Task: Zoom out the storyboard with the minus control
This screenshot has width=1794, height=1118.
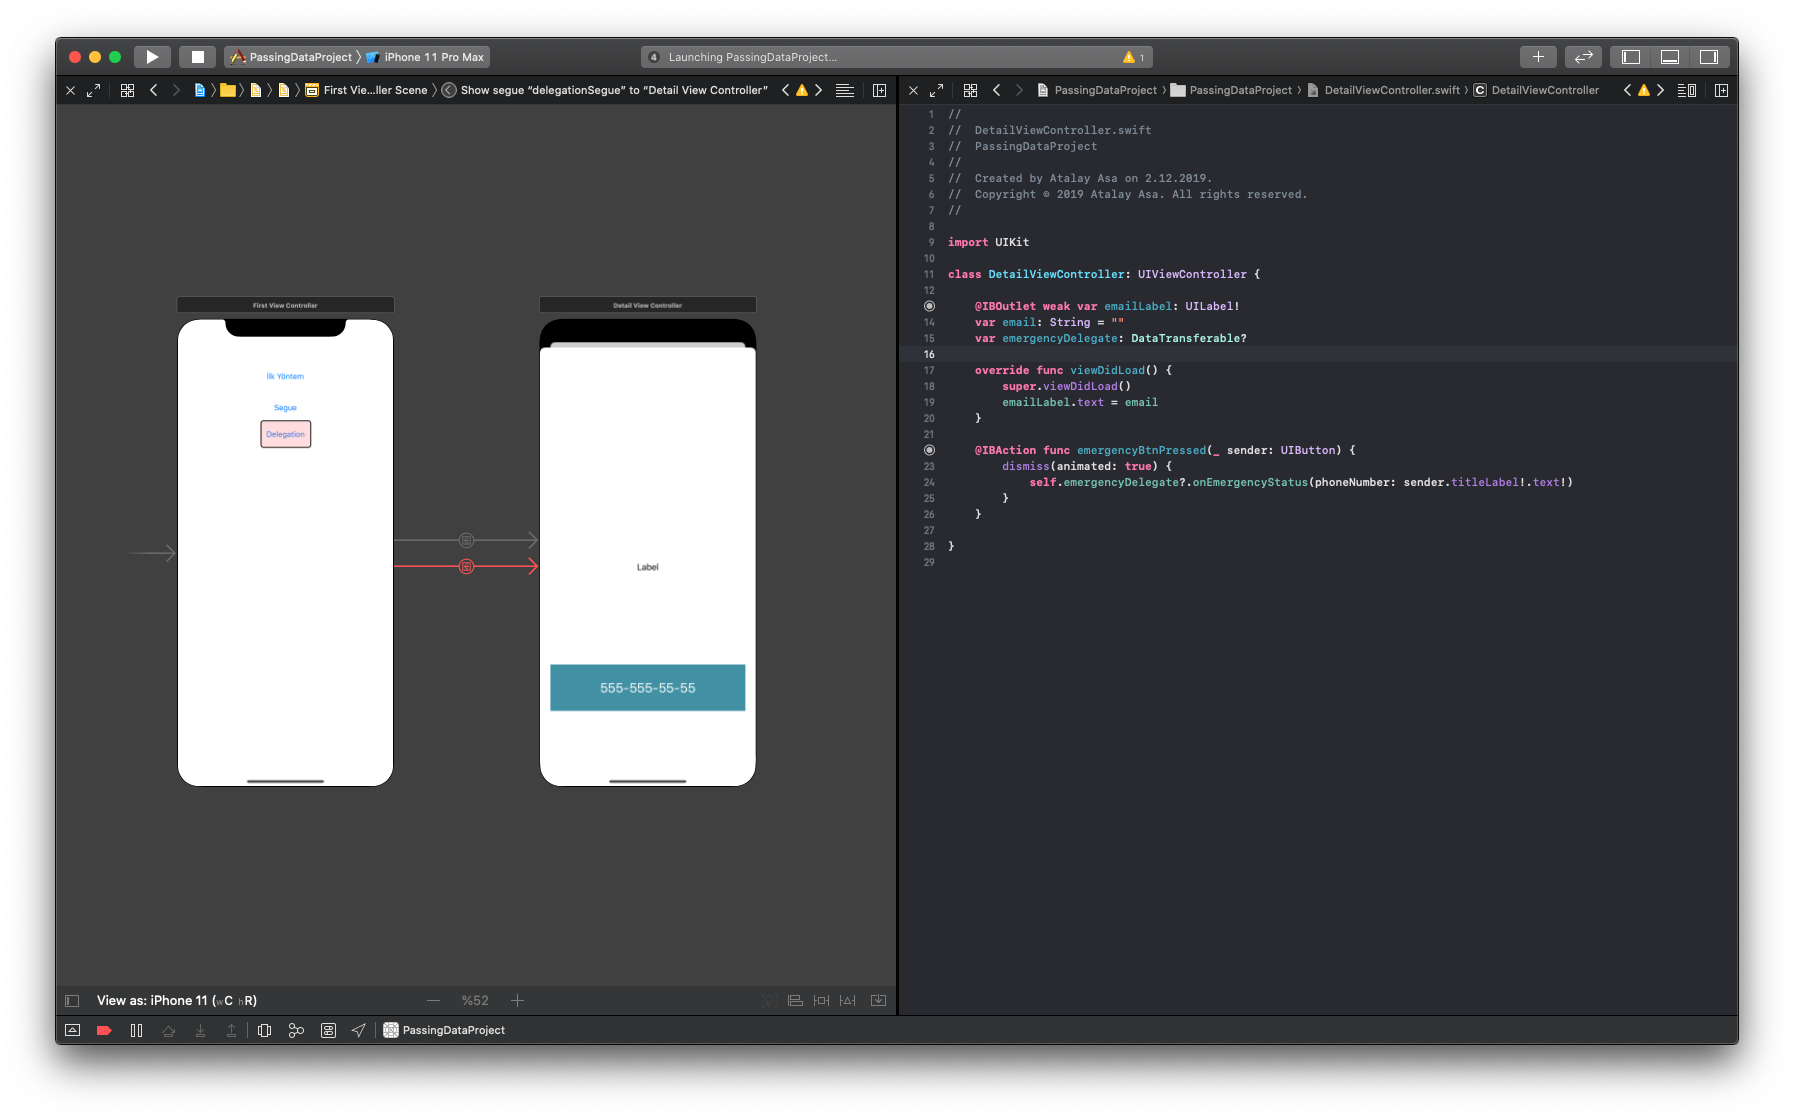Action: click(x=434, y=1000)
